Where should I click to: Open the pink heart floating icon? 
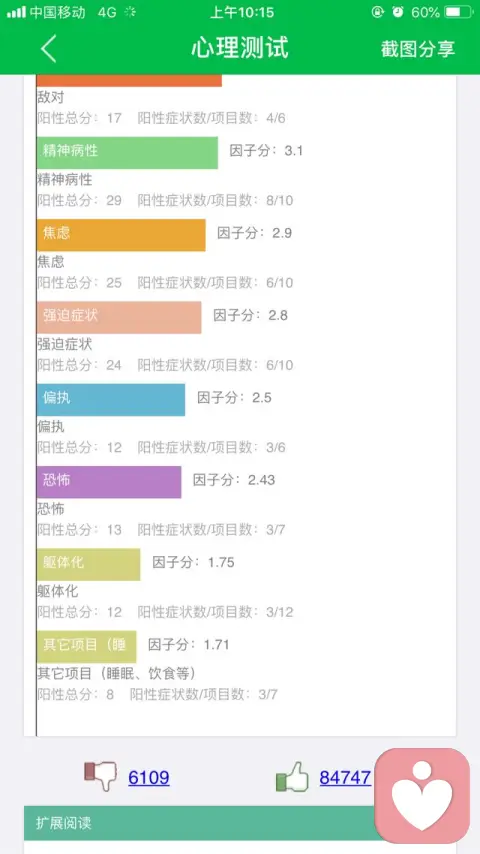(x=422, y=795)
